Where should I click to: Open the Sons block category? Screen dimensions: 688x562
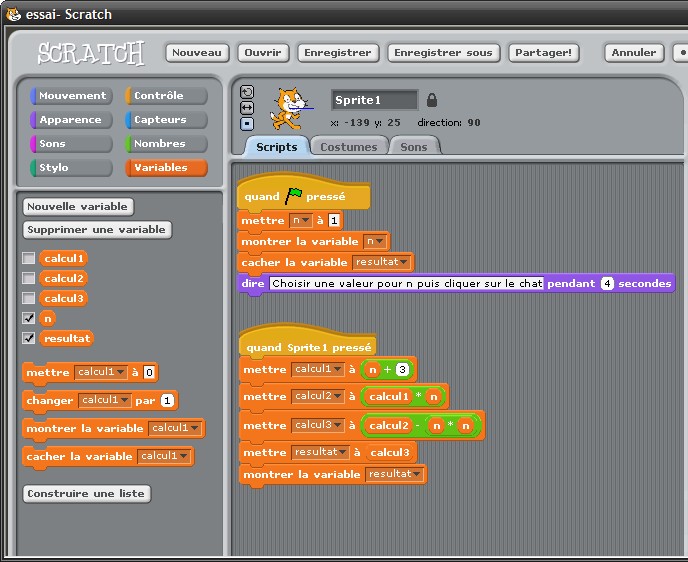72,143
